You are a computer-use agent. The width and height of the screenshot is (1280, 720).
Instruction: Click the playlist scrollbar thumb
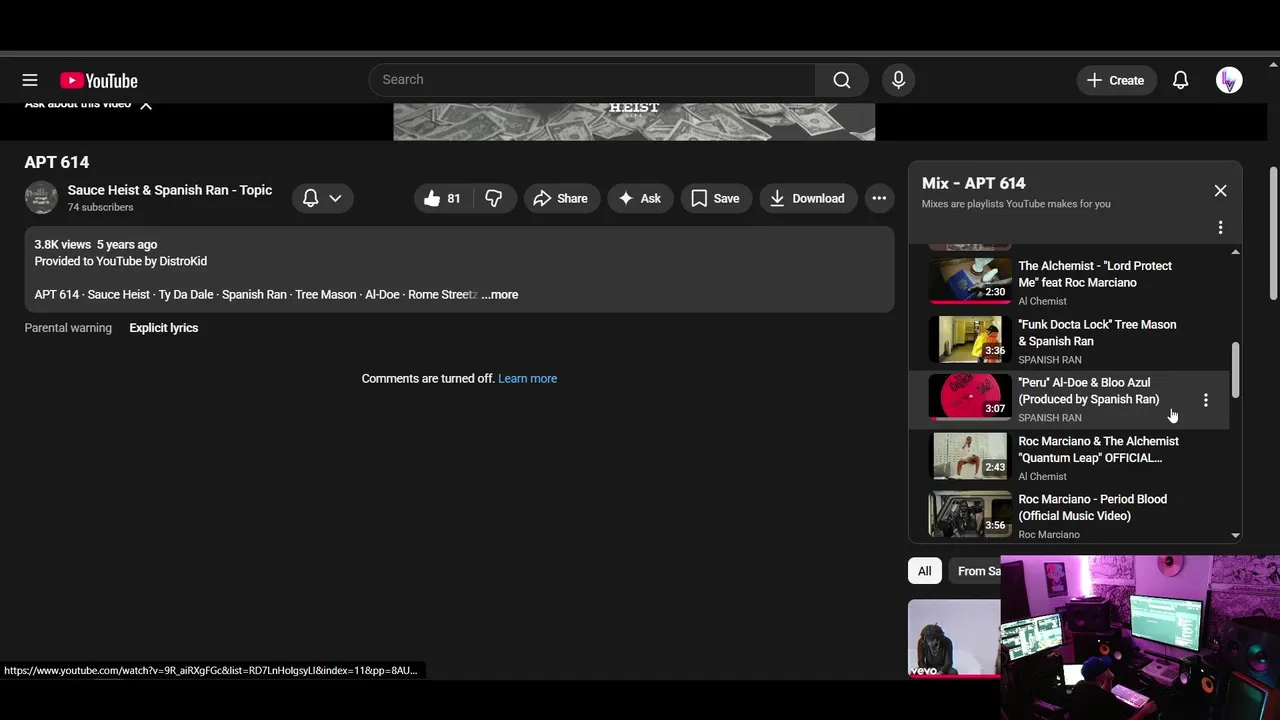1235,368
